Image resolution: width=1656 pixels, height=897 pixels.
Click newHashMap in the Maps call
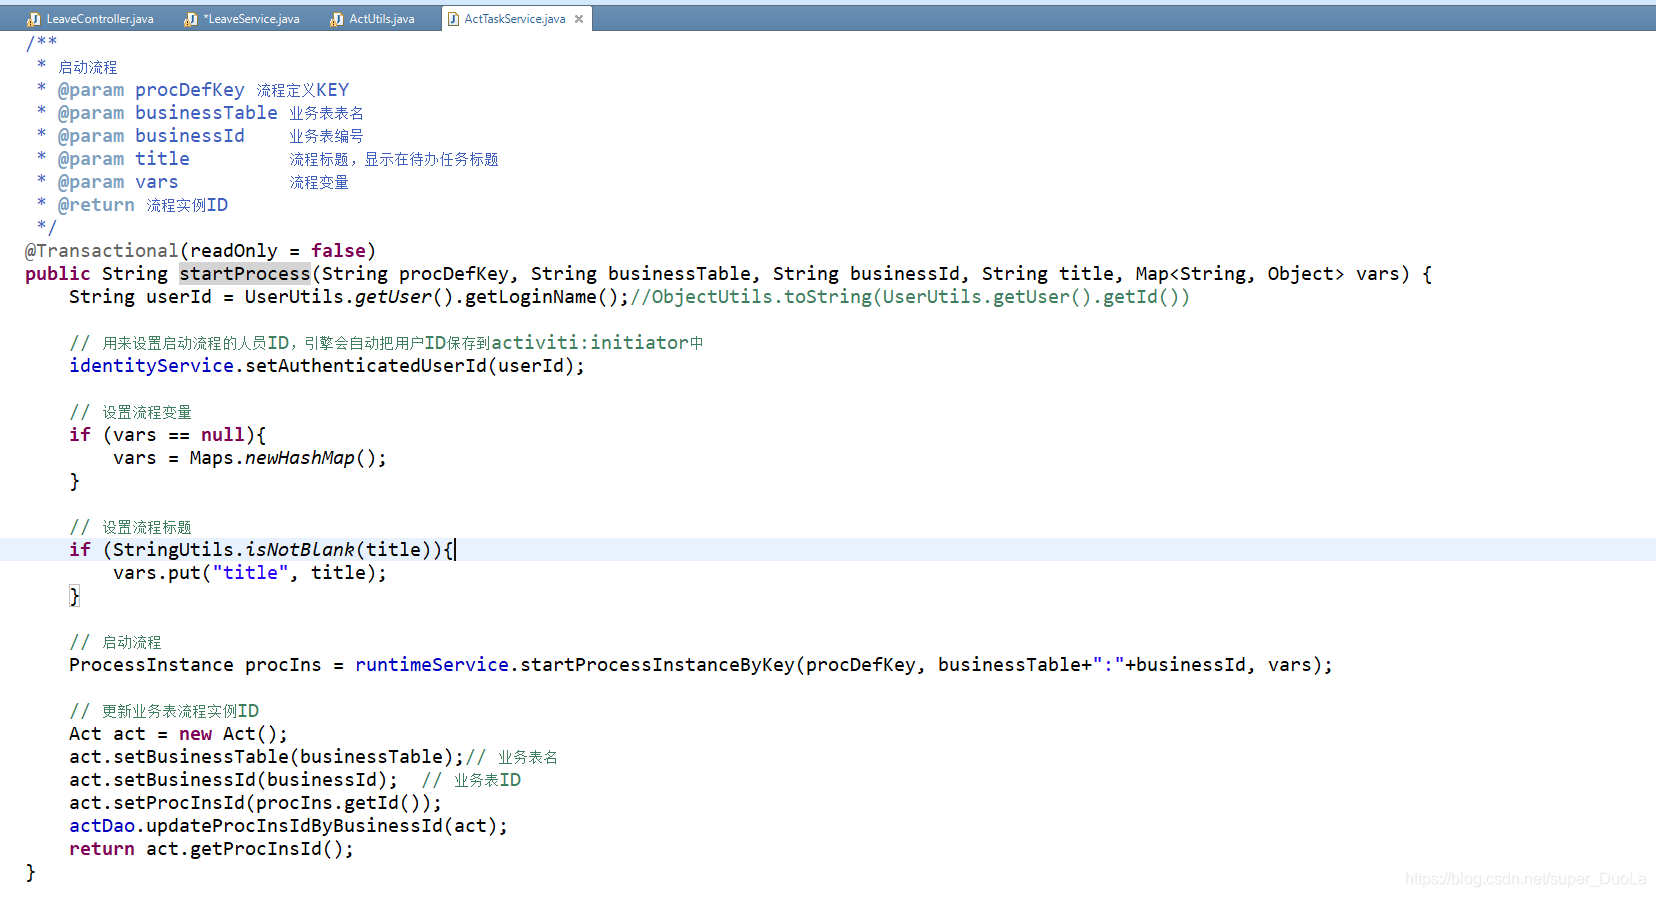pos(300,458)
